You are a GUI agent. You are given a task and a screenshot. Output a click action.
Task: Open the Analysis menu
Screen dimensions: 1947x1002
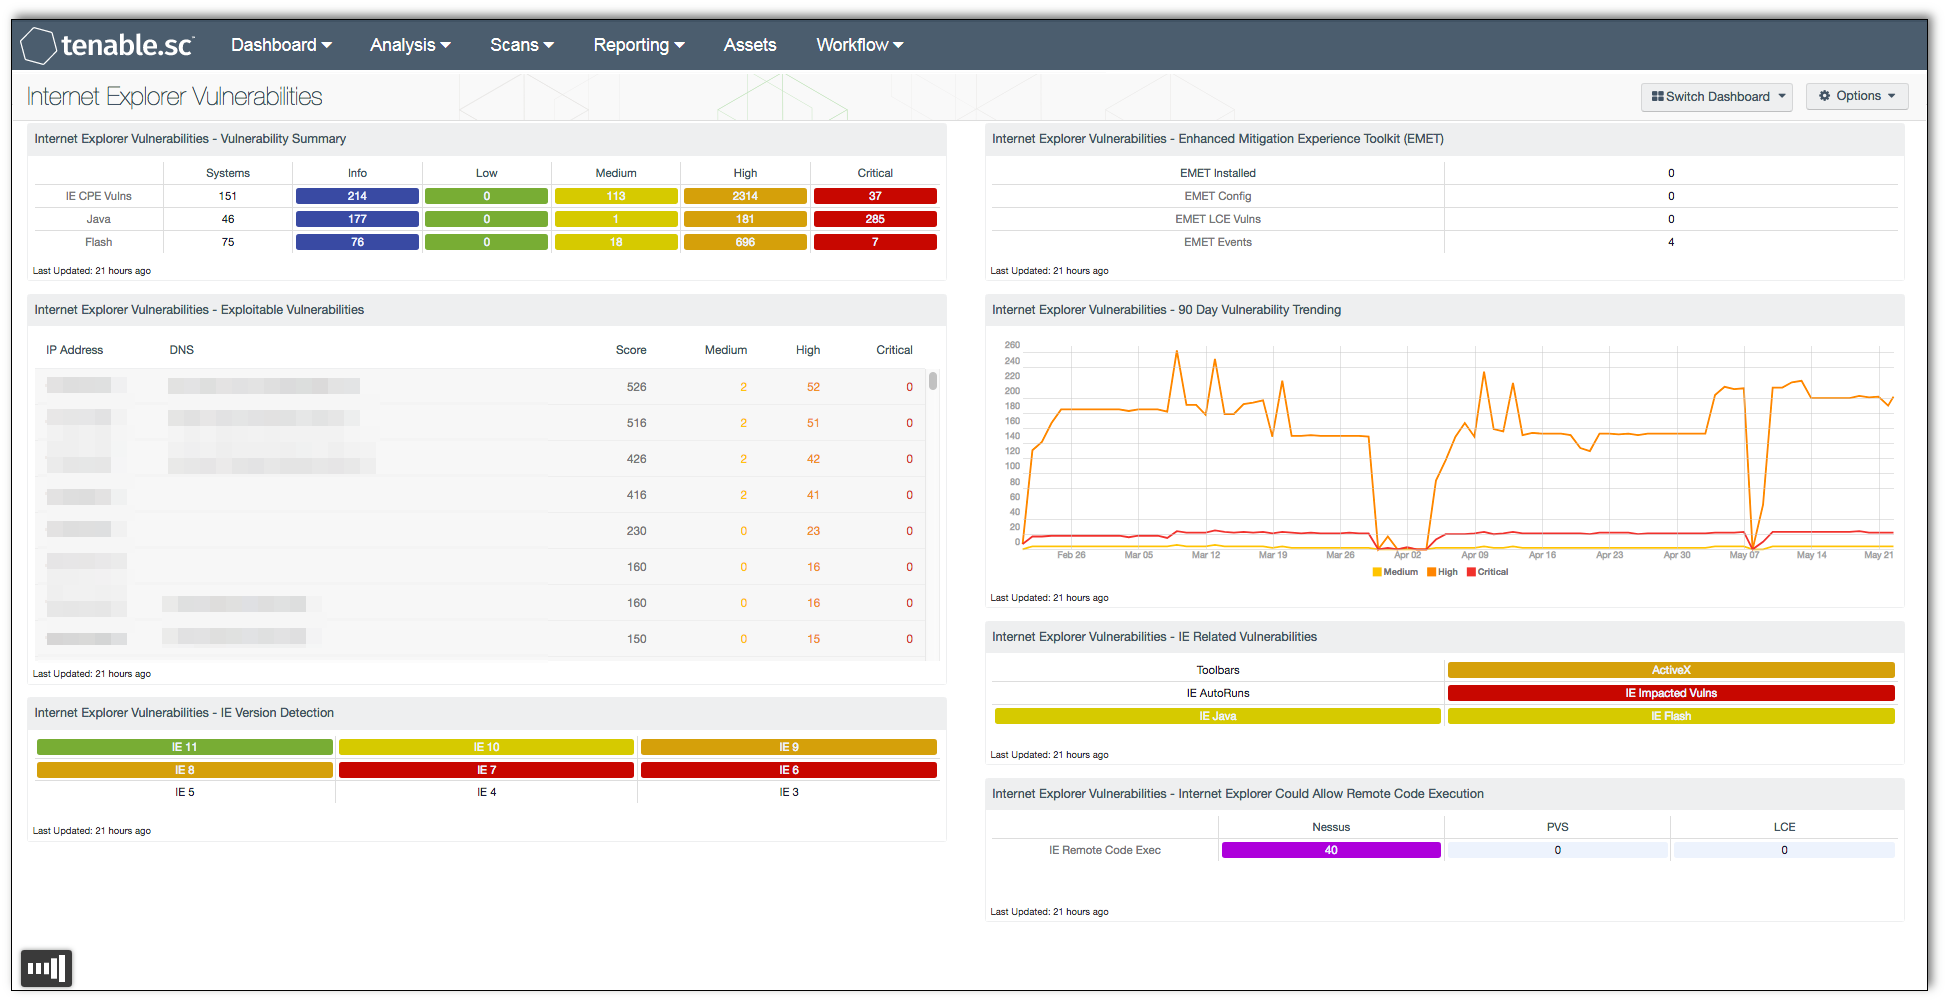[410, 45]
